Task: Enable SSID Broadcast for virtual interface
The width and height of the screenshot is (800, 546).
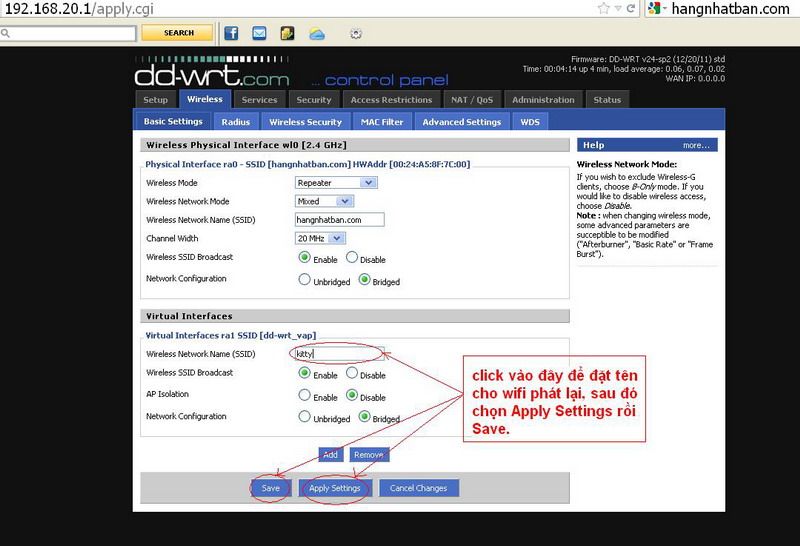Action: point(304,373)
